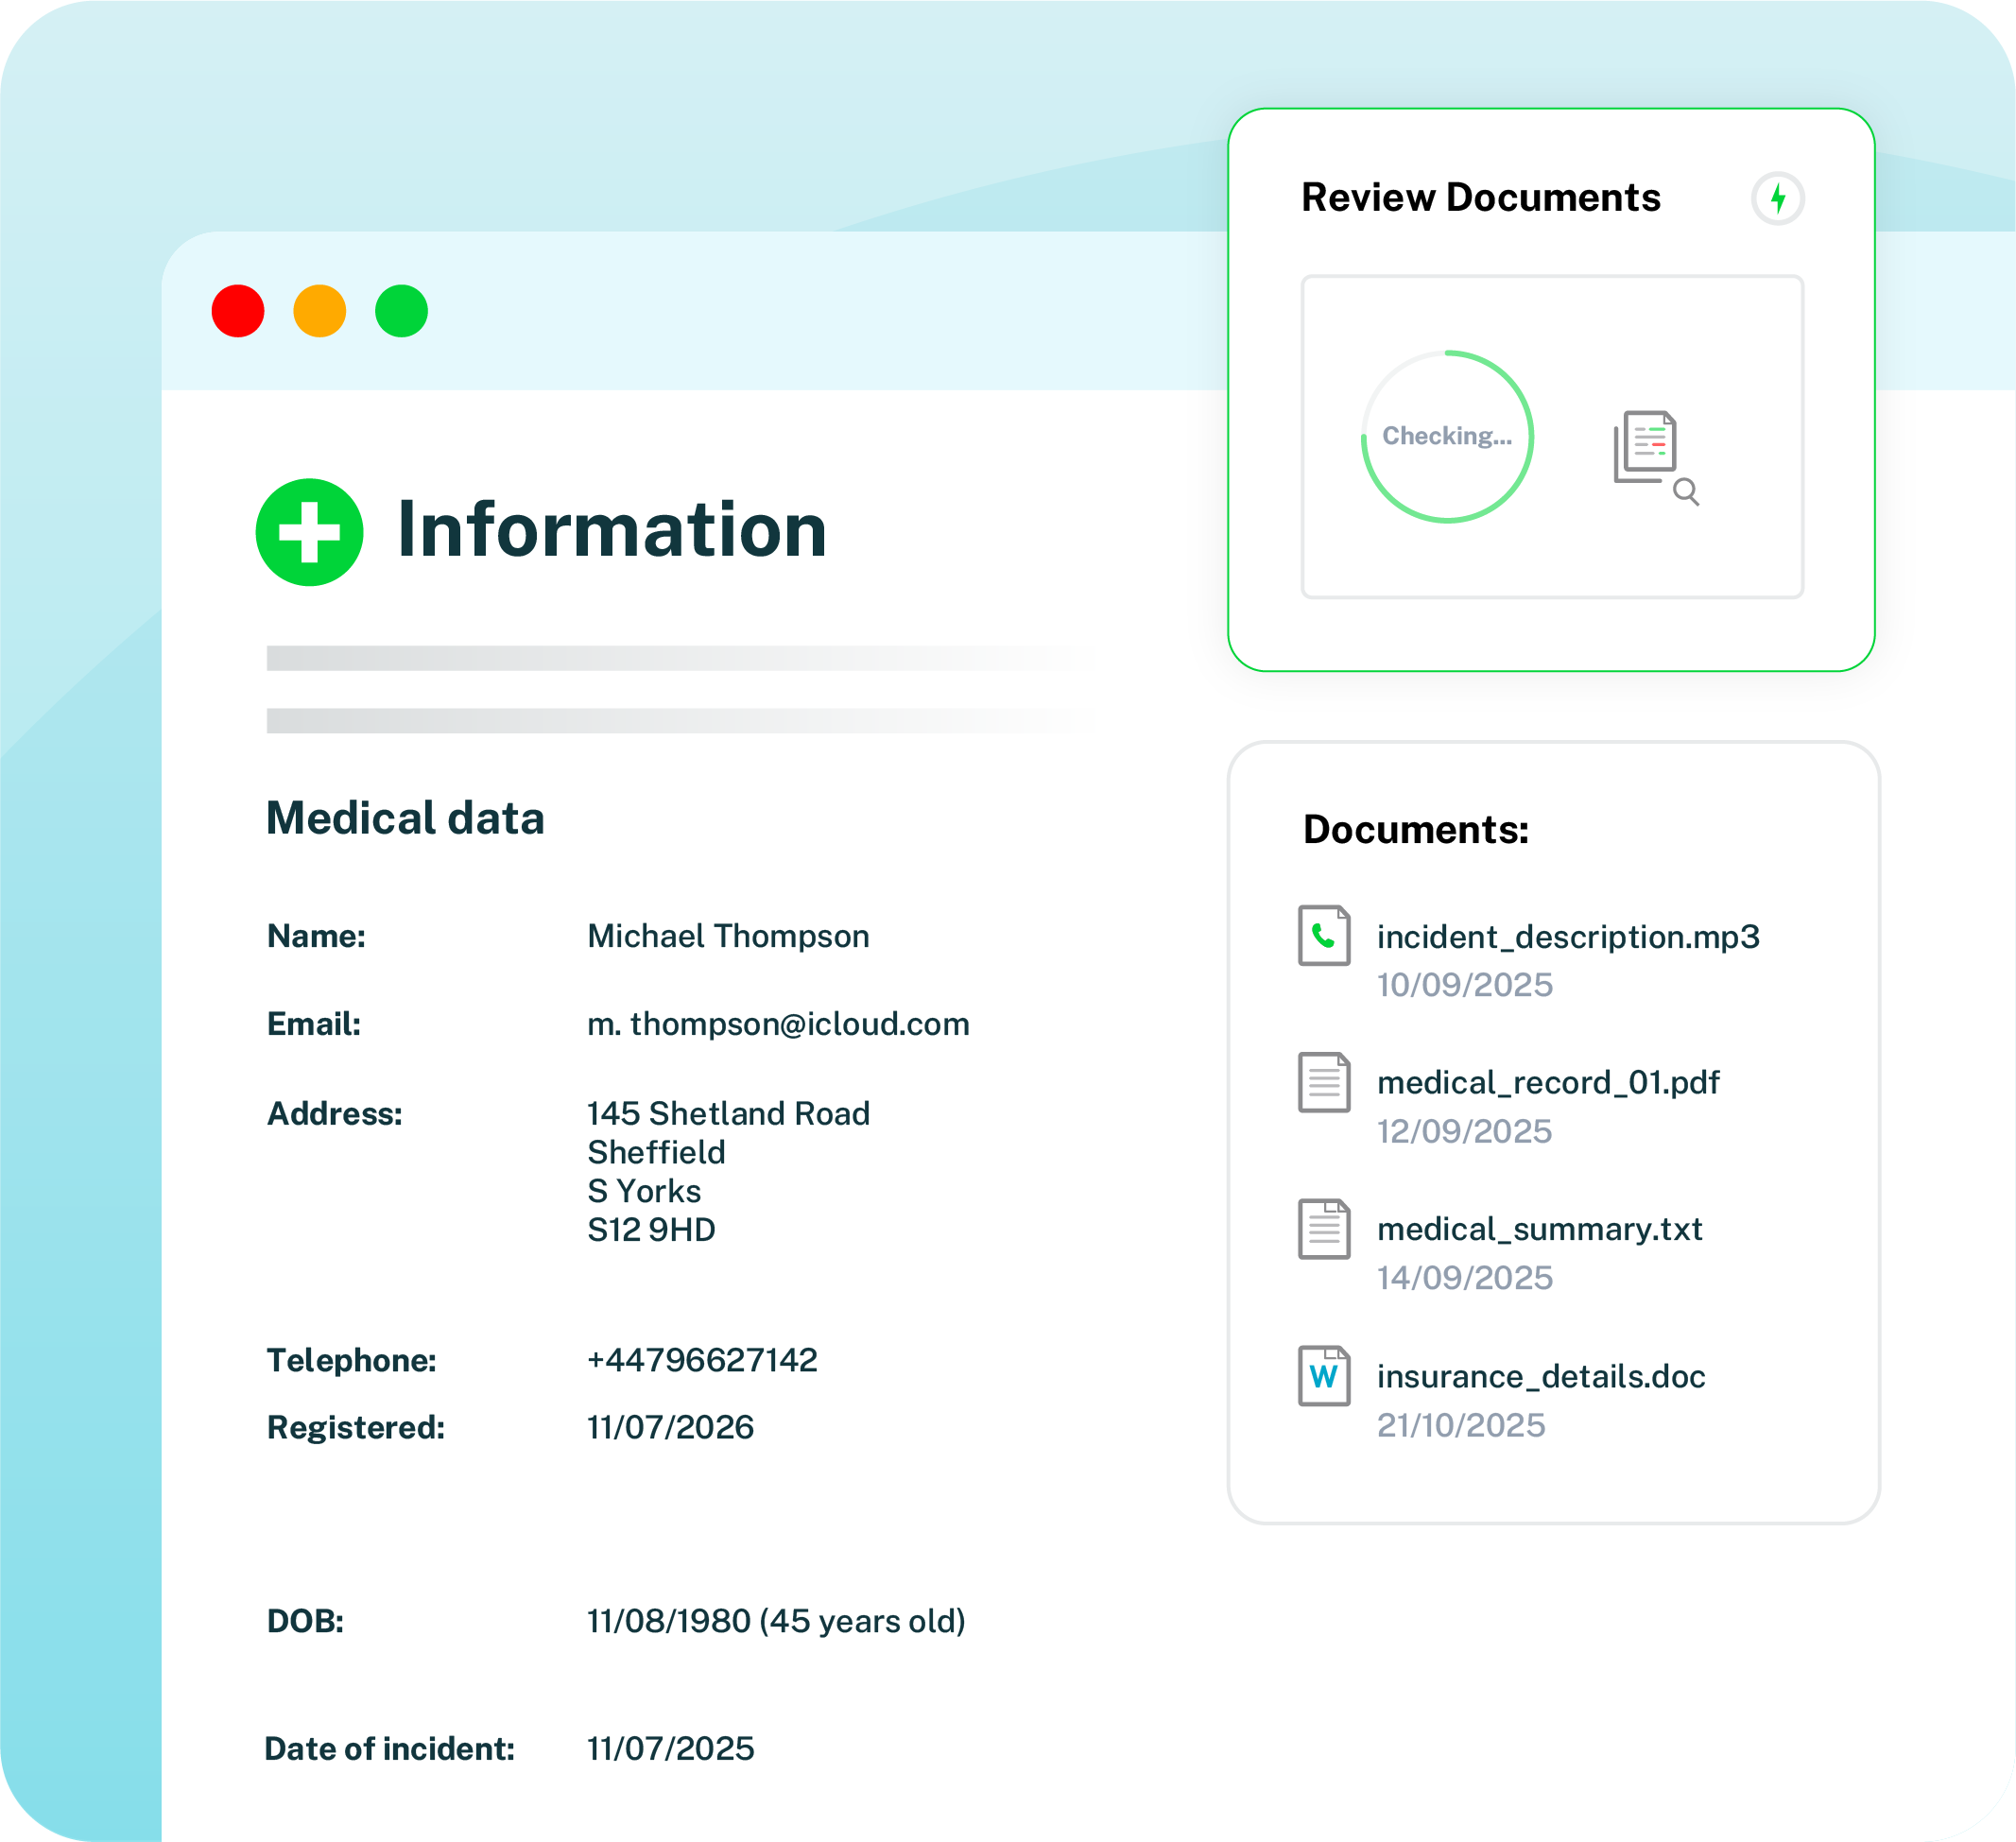
Task: Click the Michael Thompson name field
Action: [728, 936]
